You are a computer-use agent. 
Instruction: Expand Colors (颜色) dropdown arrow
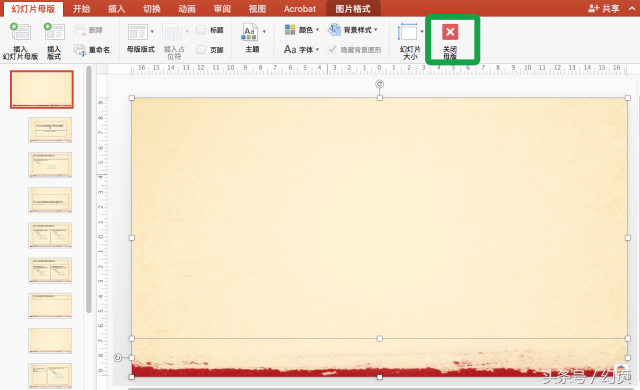click(x=317, y=30)
